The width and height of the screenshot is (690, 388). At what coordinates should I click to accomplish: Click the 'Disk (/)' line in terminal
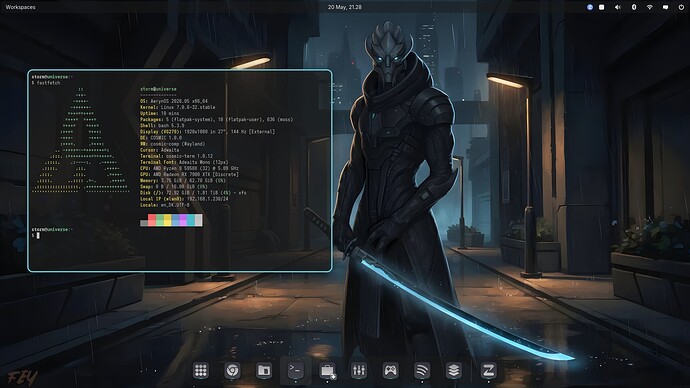(193, 193)
